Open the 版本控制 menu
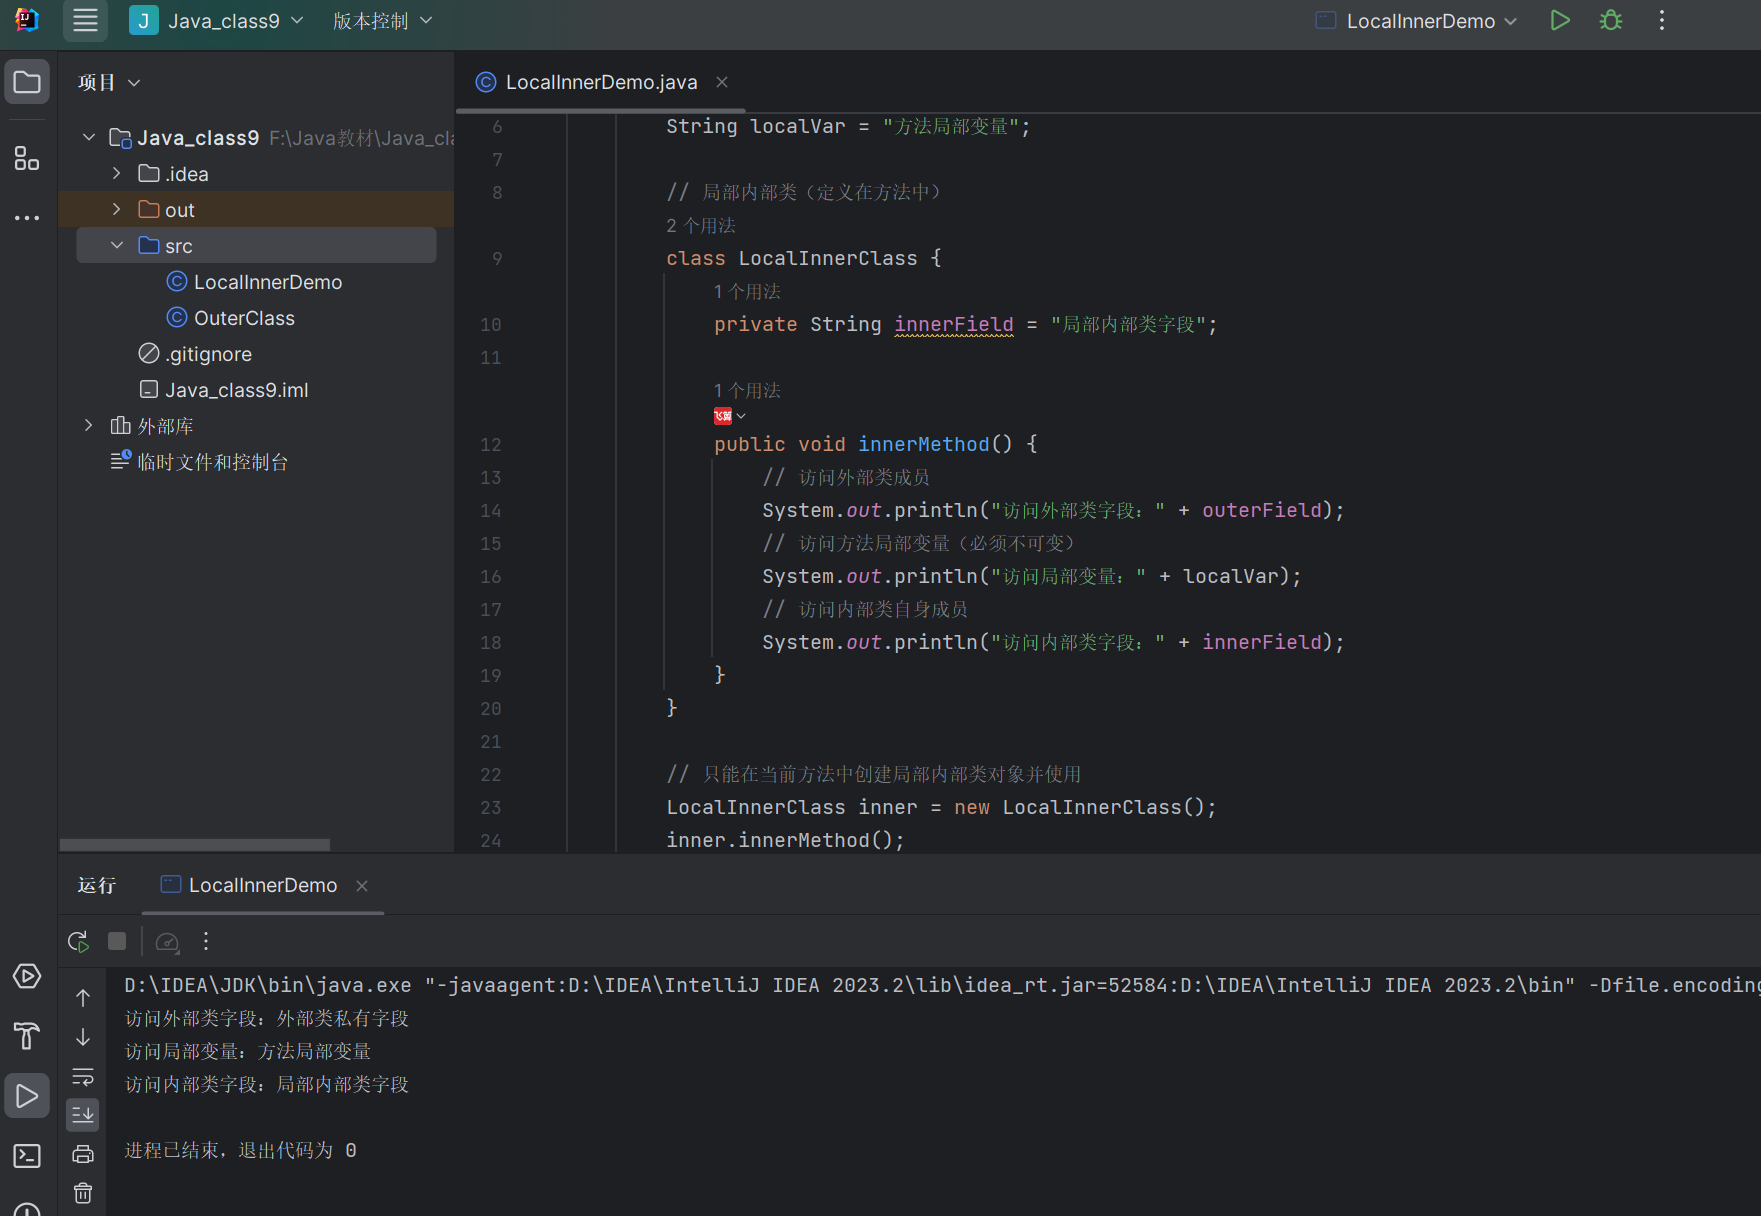Screen dimensions: 1761x1216 point(382,21)
